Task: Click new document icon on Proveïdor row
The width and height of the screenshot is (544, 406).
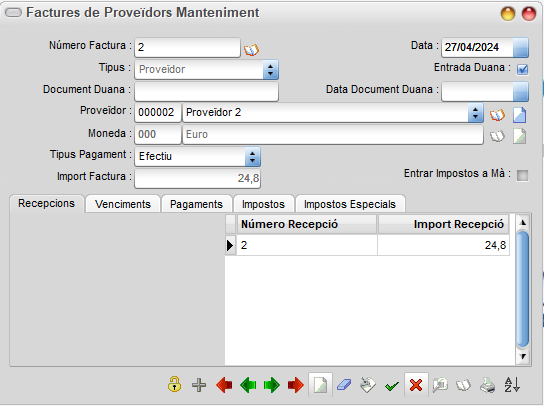Action: point(519,115)
